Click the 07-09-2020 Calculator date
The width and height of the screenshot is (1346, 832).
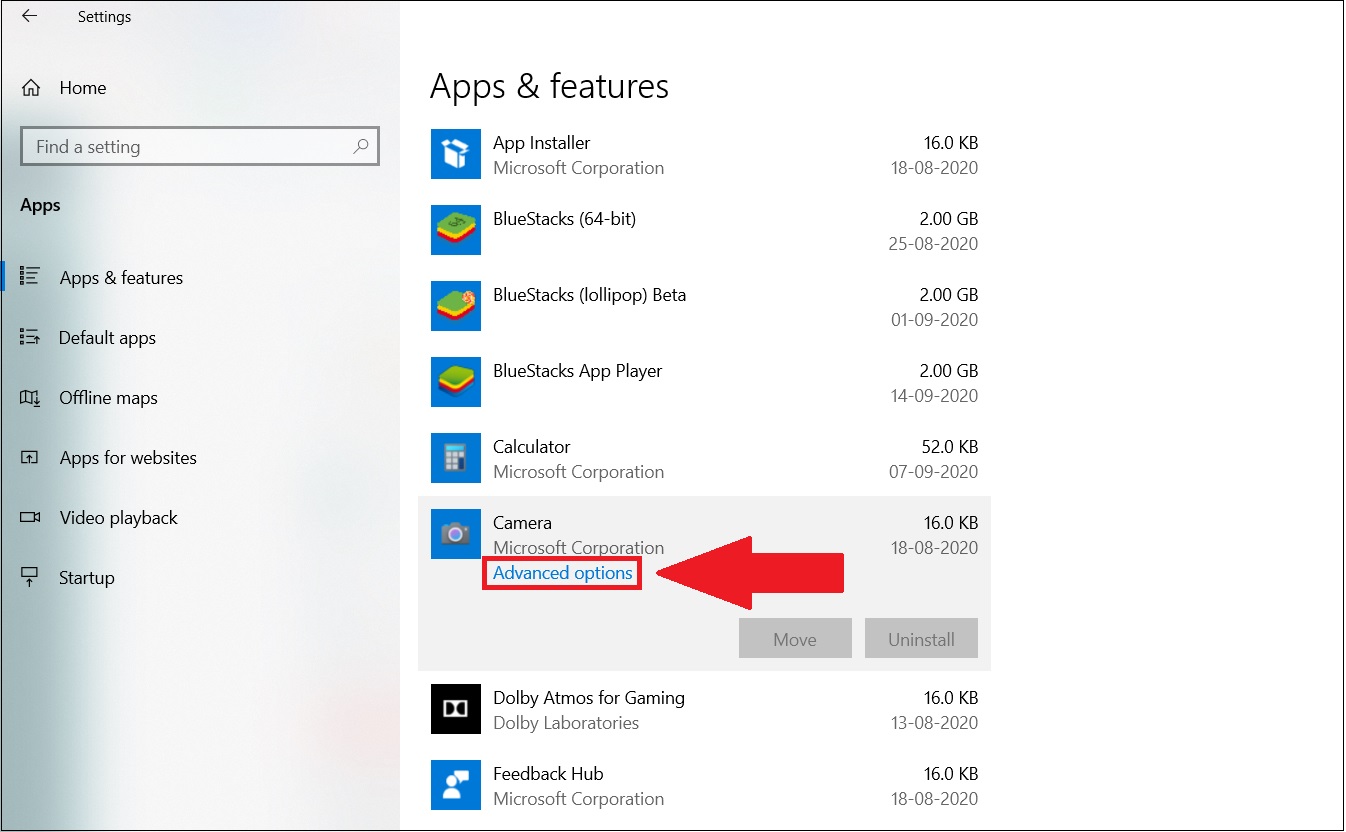[934, 471]
